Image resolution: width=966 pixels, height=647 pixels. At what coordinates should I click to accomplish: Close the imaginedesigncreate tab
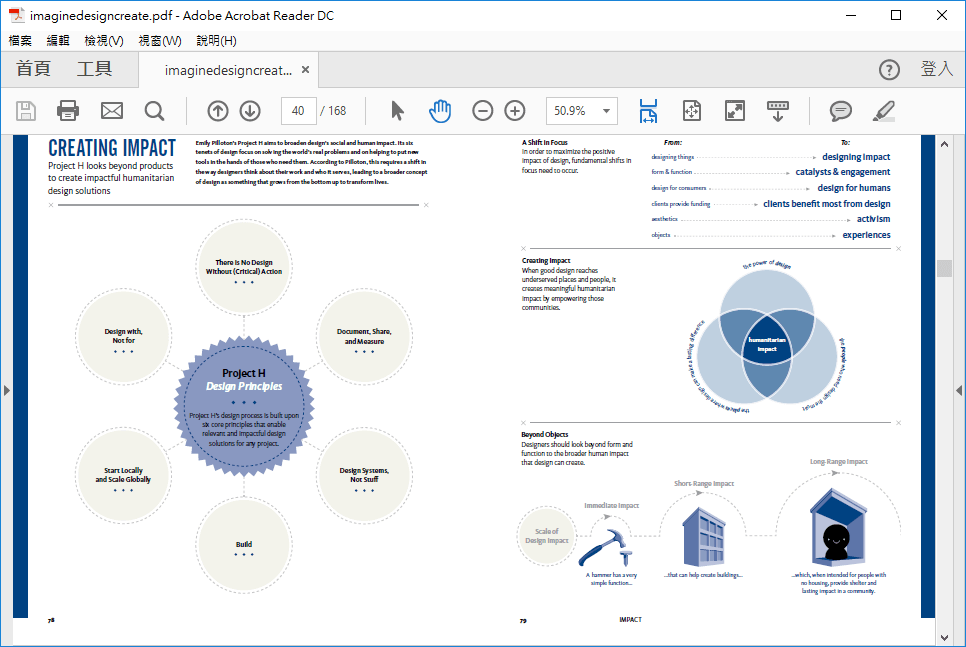pyautogui.click(x=305, y=70)
